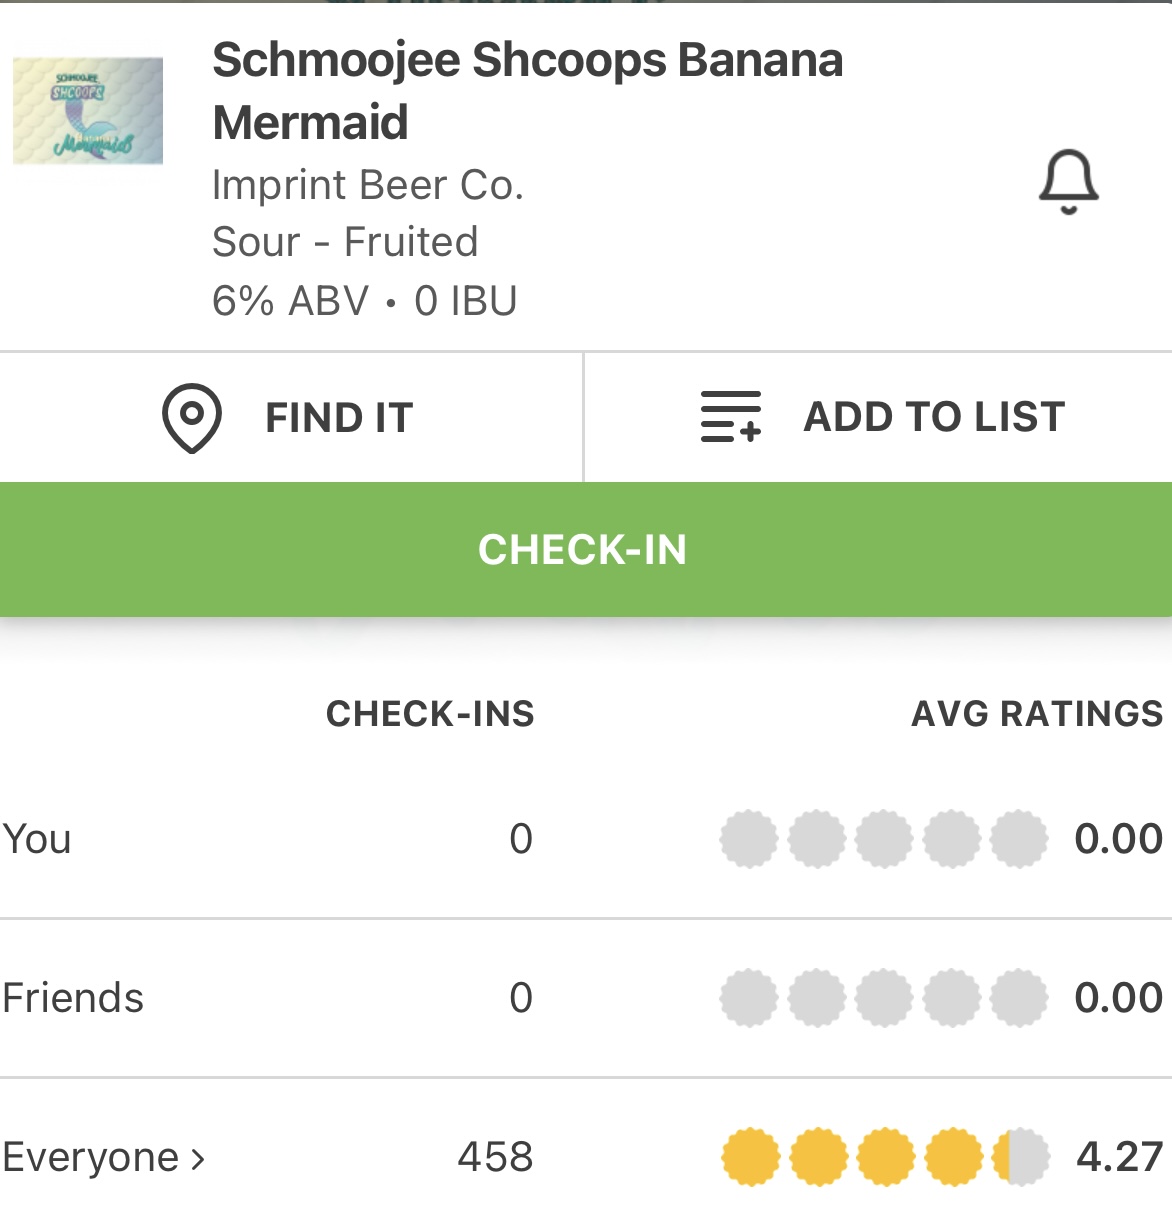The height and width of the screenshot is (1225, 1172).
Task: Select the You row label
Action: (37, 838)
